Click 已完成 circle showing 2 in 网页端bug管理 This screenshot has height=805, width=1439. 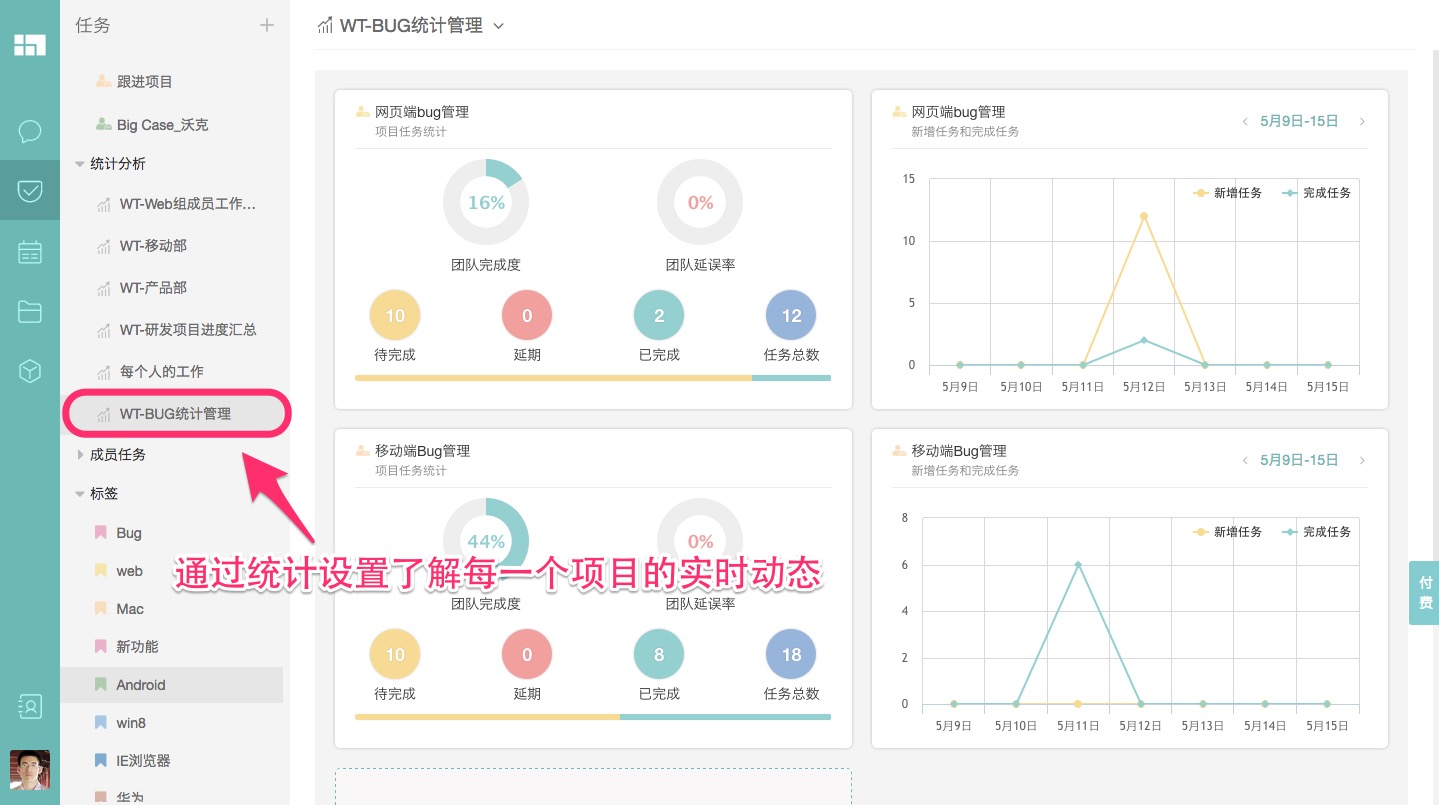point(659,316)
